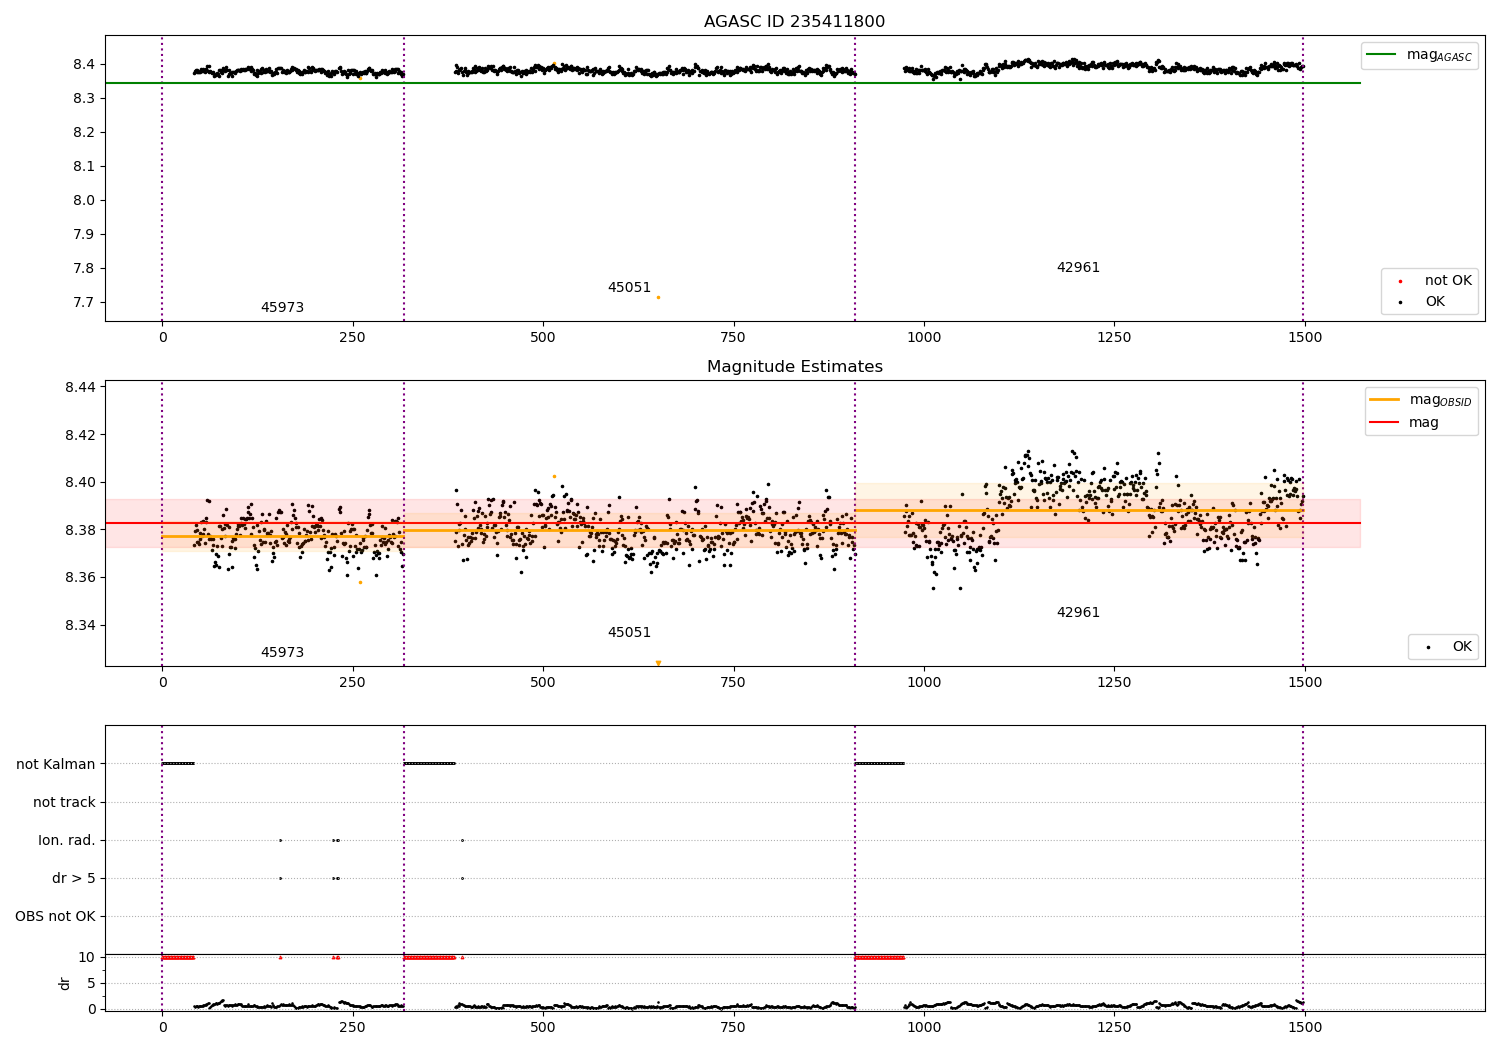Click obsid label 45973 in Magnitude Estimates plot
Screen dimensions: 1500x1050
[282, 653]
